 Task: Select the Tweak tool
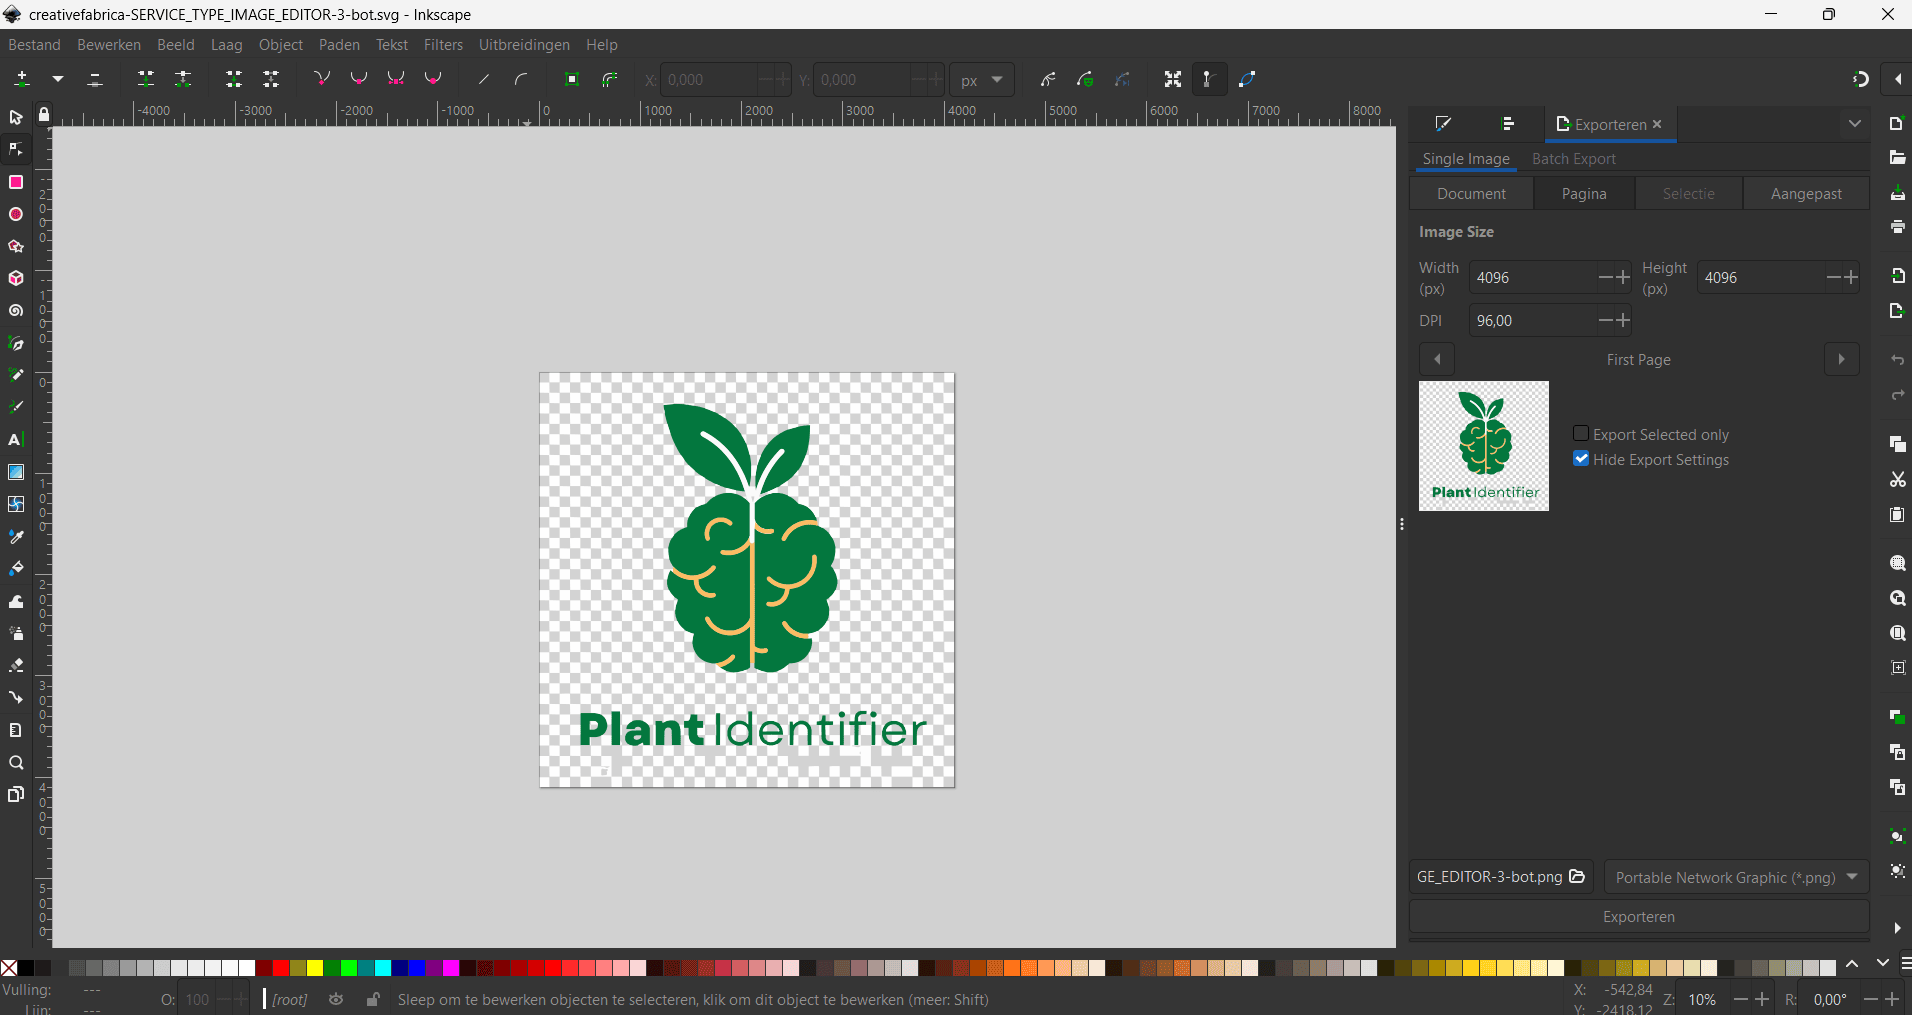(x=16, y=601)
